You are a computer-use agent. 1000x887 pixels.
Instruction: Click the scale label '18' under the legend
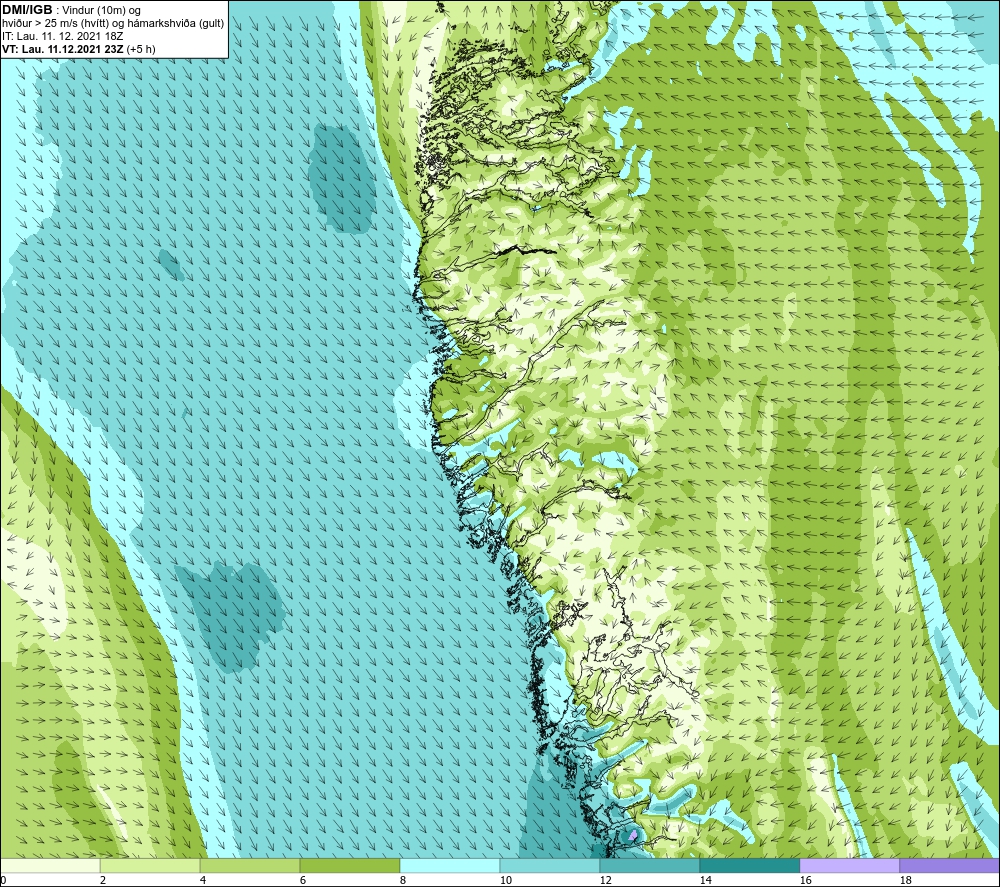pyautogui.click(x=905, y=881)
